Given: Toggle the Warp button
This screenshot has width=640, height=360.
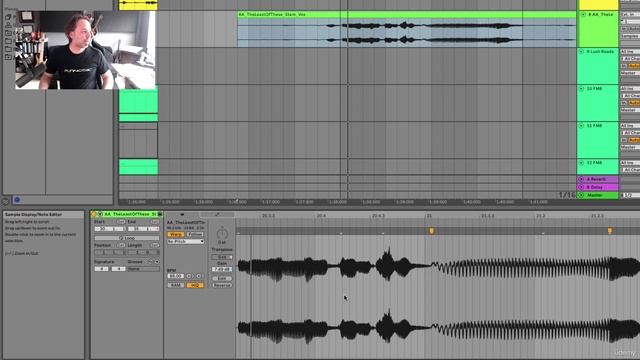Looking at the screenshot, I should coord(176,234).
